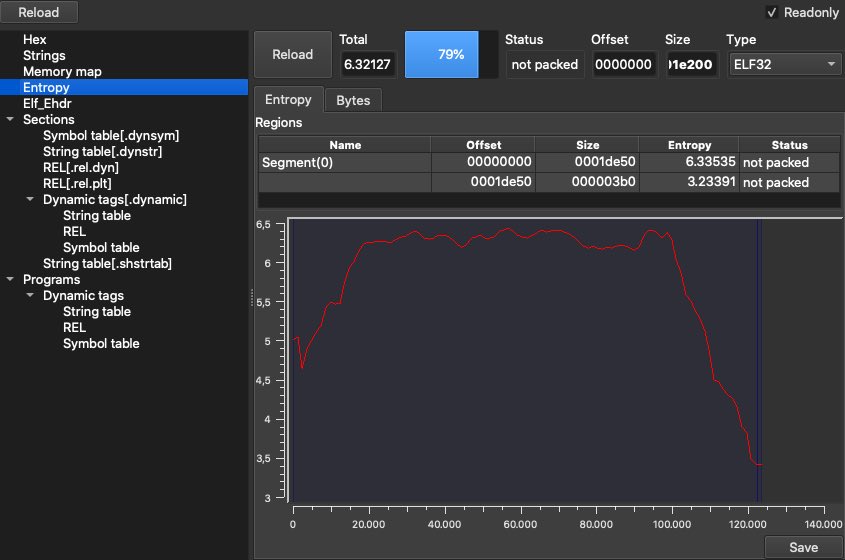Click the Reload button beside Total

293,54
